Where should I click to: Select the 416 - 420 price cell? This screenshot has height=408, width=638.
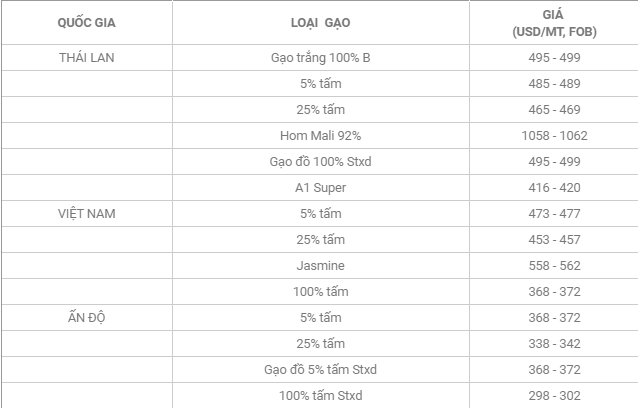[x=554, y=188]
